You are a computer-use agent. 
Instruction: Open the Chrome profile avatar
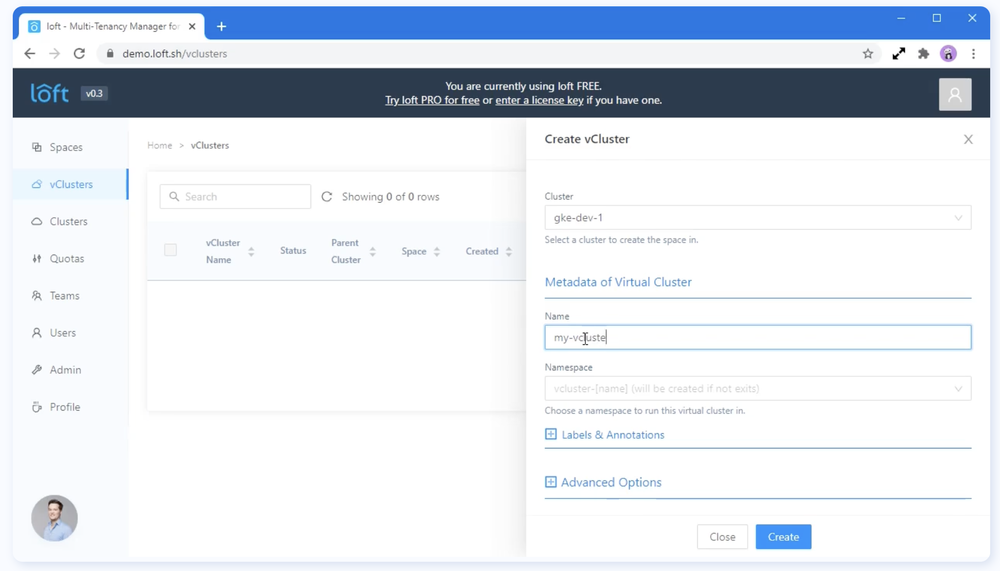(x=948, y=54)
